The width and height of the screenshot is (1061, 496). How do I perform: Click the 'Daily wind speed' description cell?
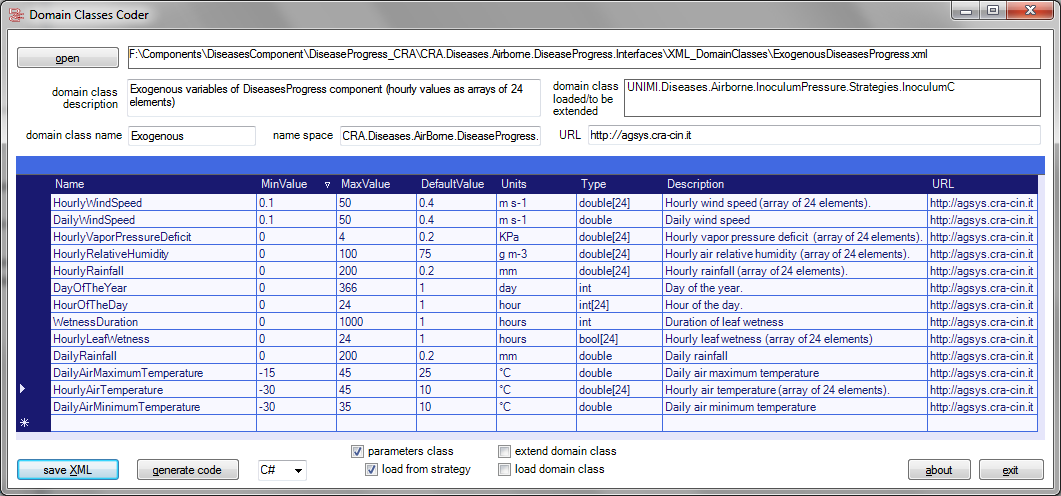795,220
